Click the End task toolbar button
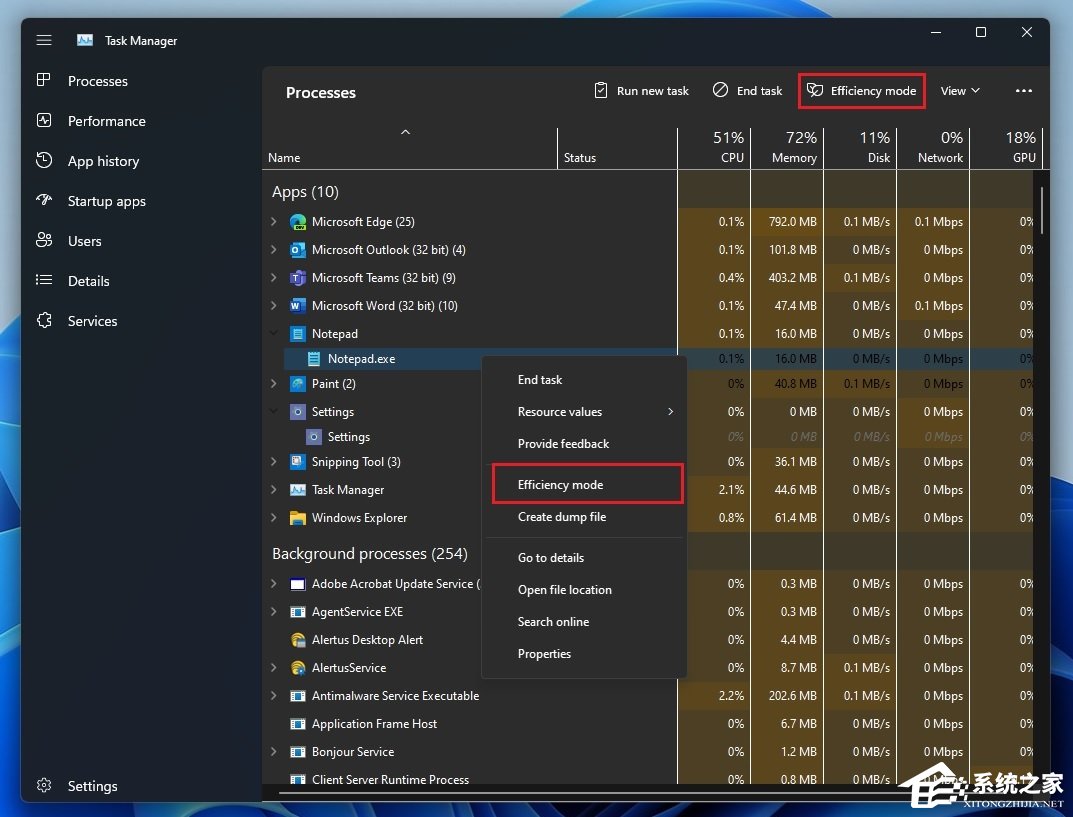1073x817 pixels. coord(747,91)
